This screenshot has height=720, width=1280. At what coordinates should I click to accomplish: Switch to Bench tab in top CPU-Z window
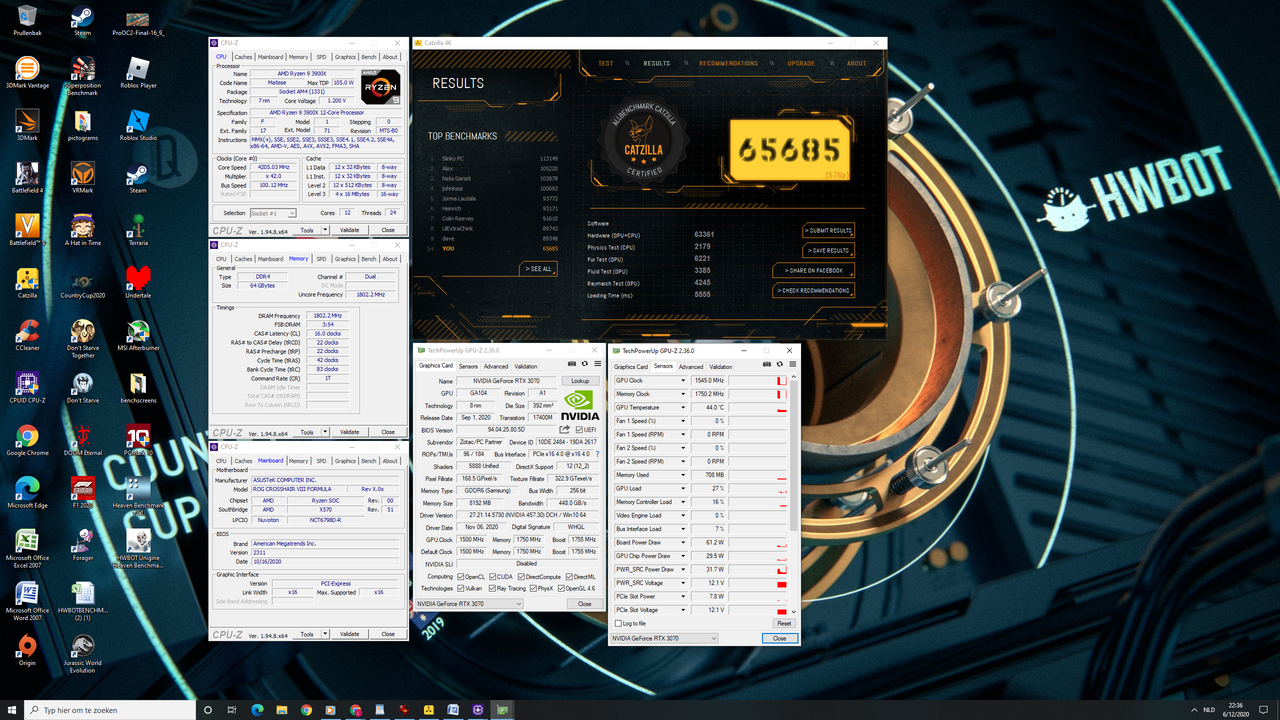(x=369, y=57)
